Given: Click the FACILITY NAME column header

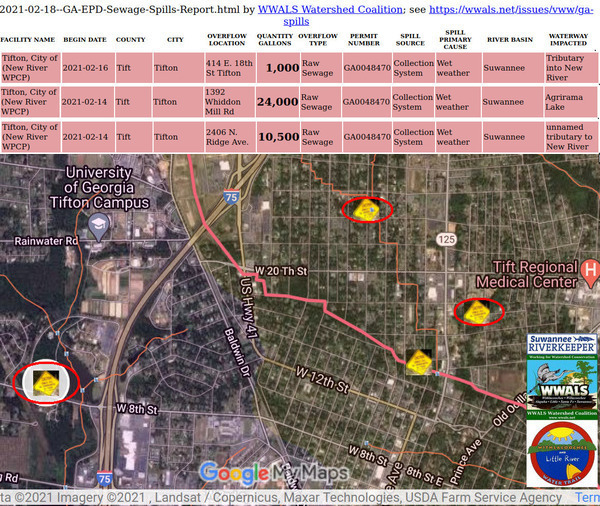Looking at the screenshot, I should click(28, 39).
